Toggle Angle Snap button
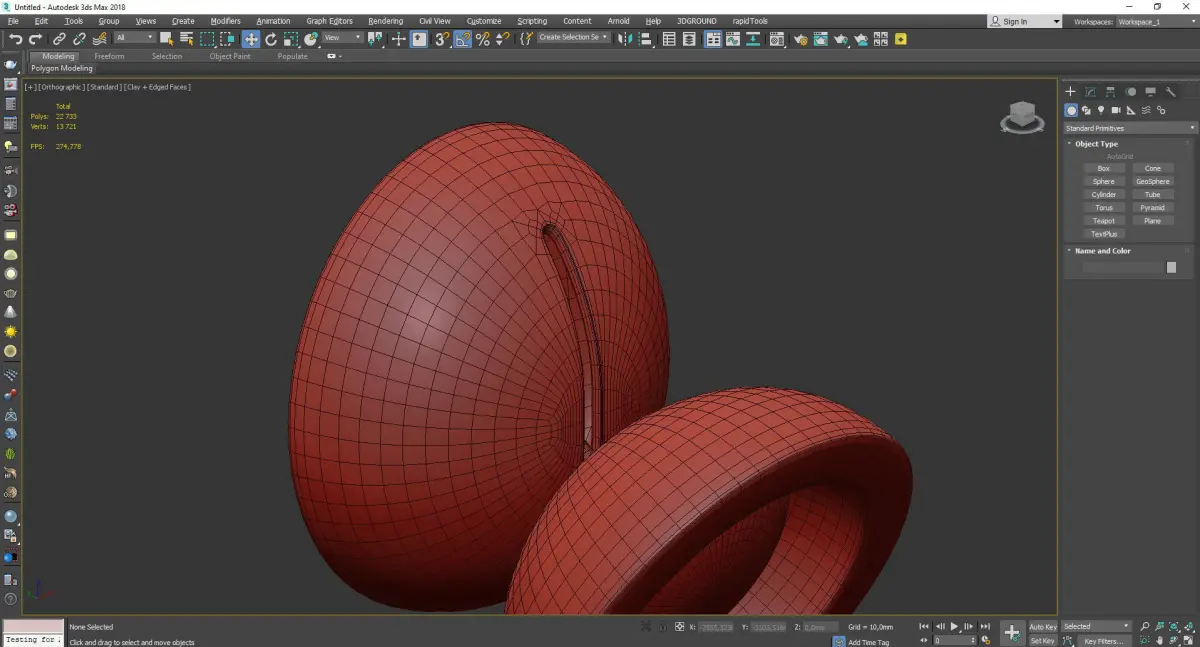Screen dimensions: 1200x647 point(462,39)
